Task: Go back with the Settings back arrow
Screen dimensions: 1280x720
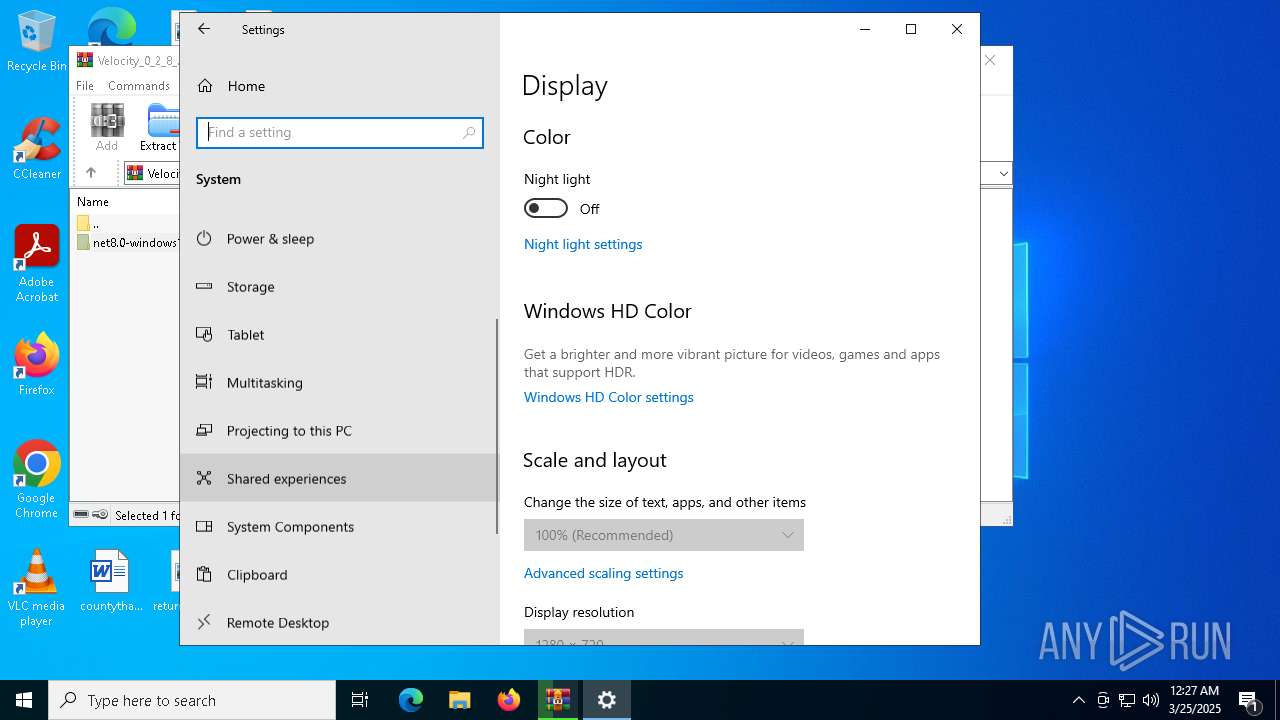Action: pyautogui.click(x=204, y=29)
